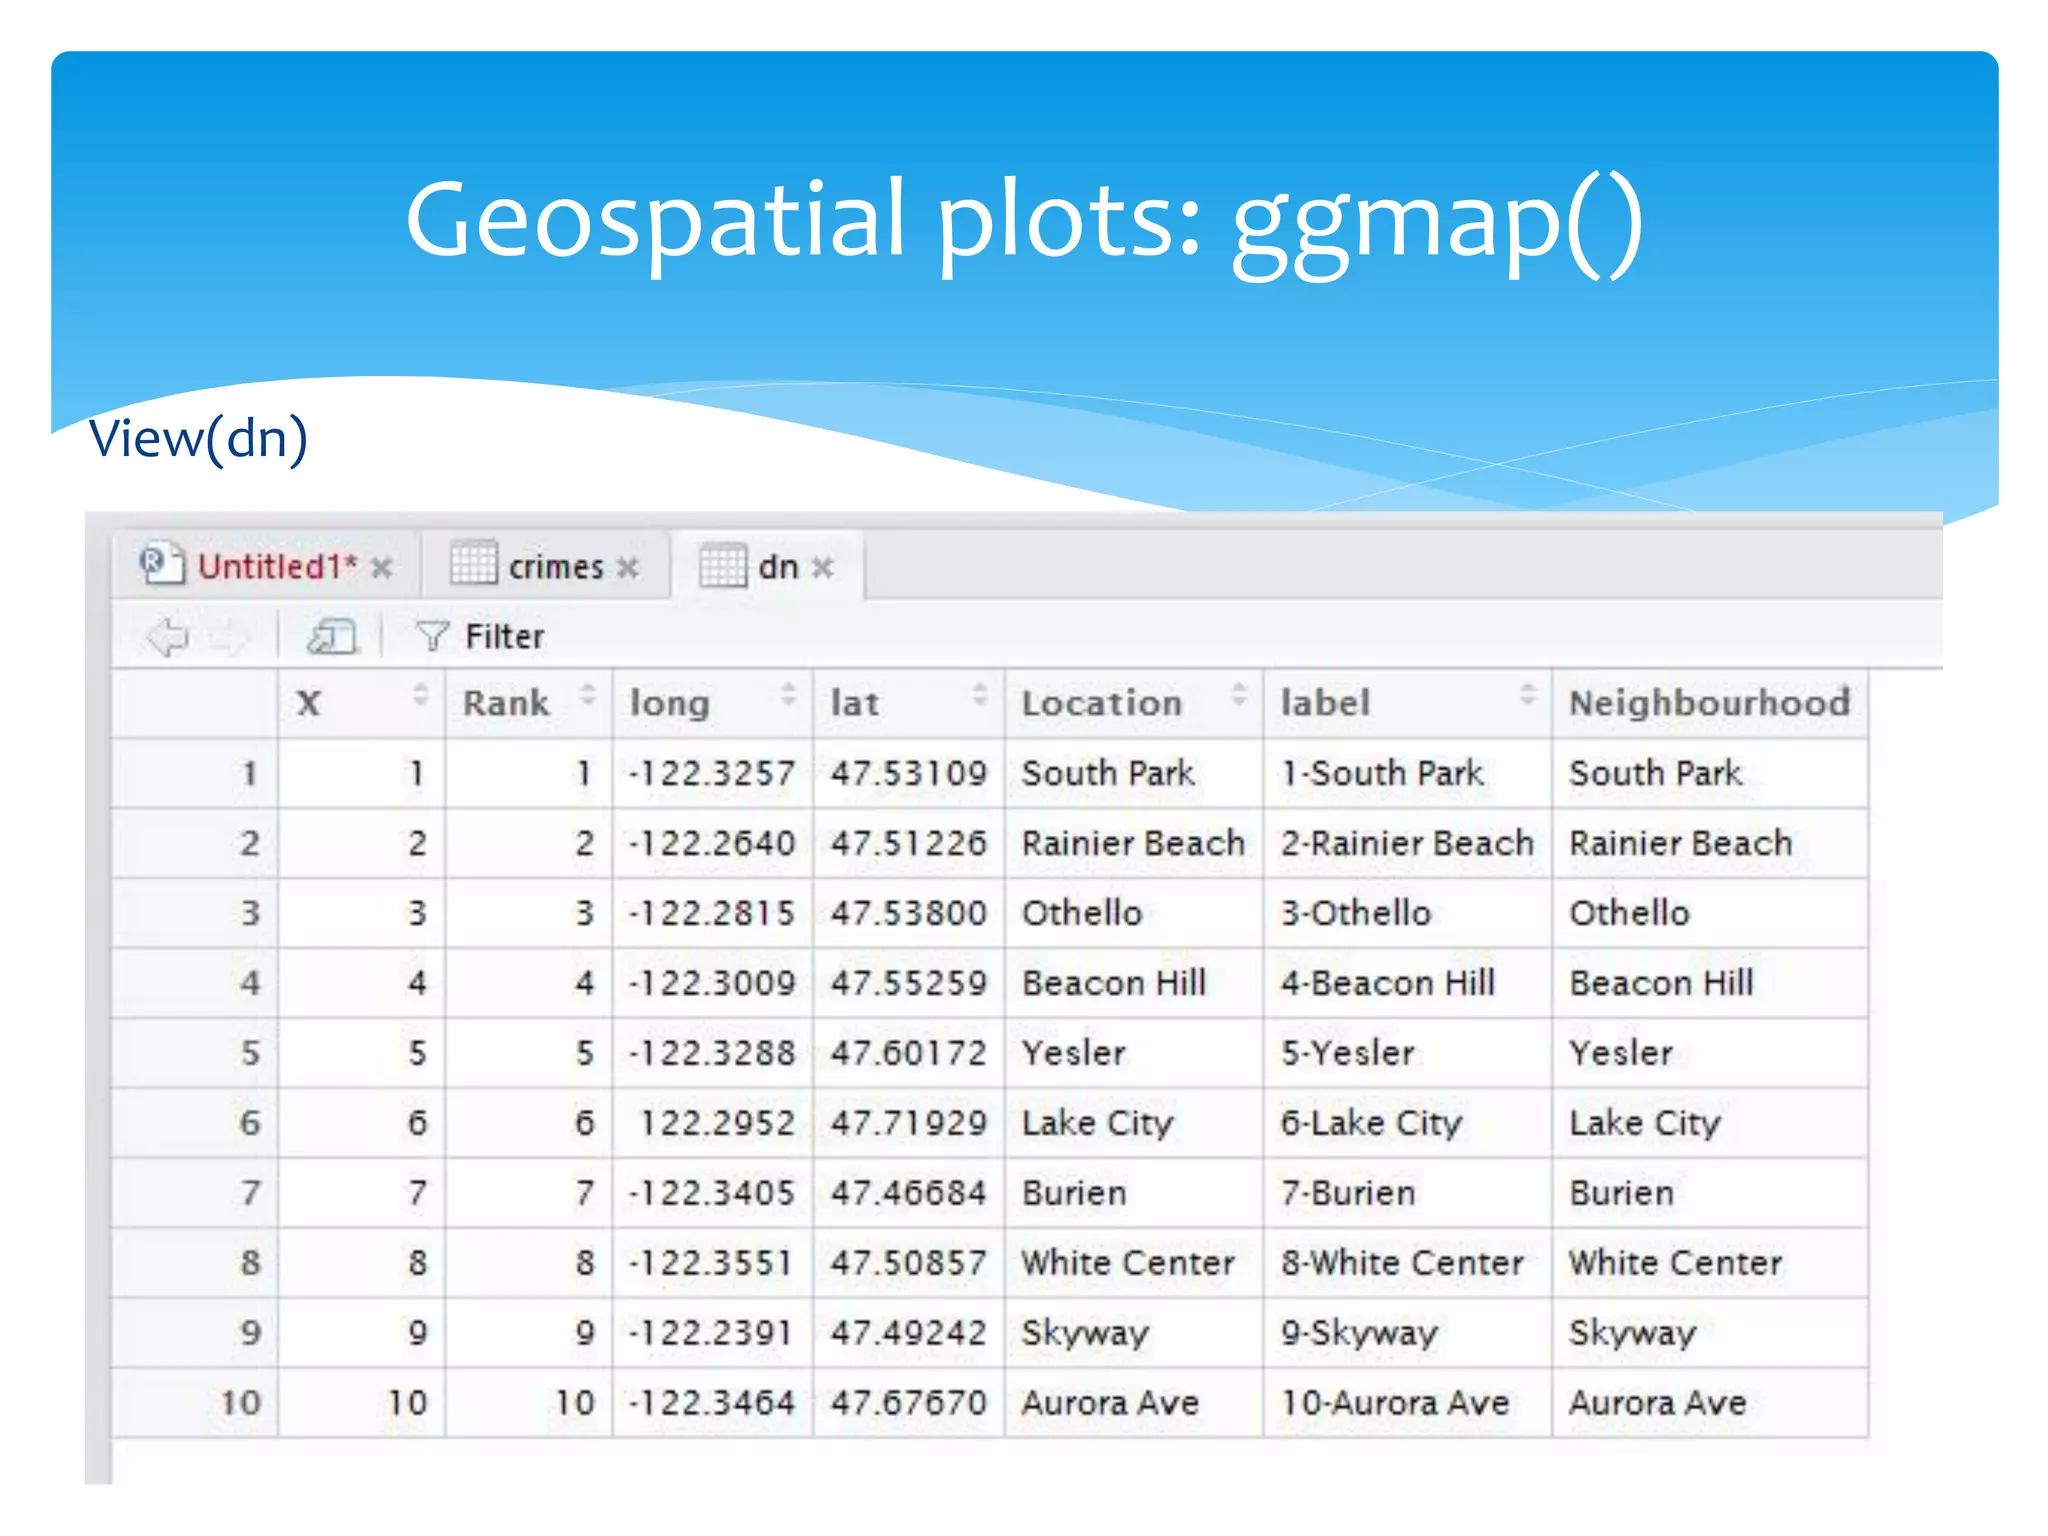The image size is (2048, 1536).
Task: Select the label column header text
Action: tap(1325, 703)
